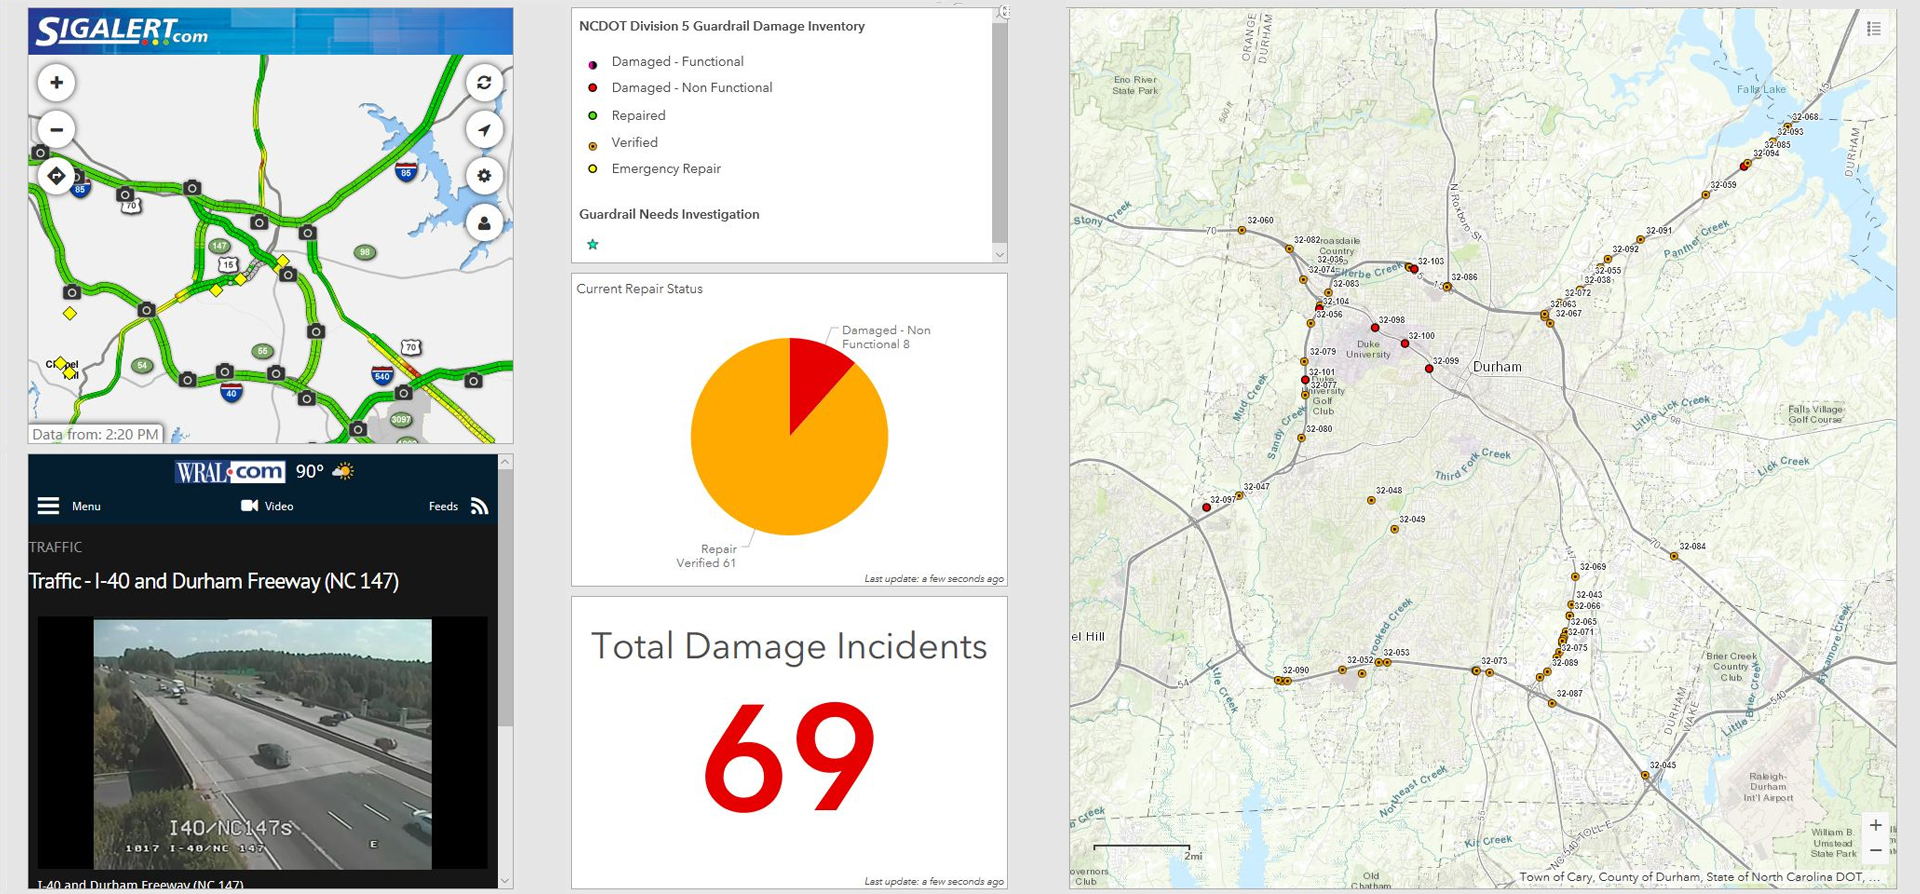Open the WRAL hamburger Menu
This screenshot has height=894, width=1920.
pos(49,506)
